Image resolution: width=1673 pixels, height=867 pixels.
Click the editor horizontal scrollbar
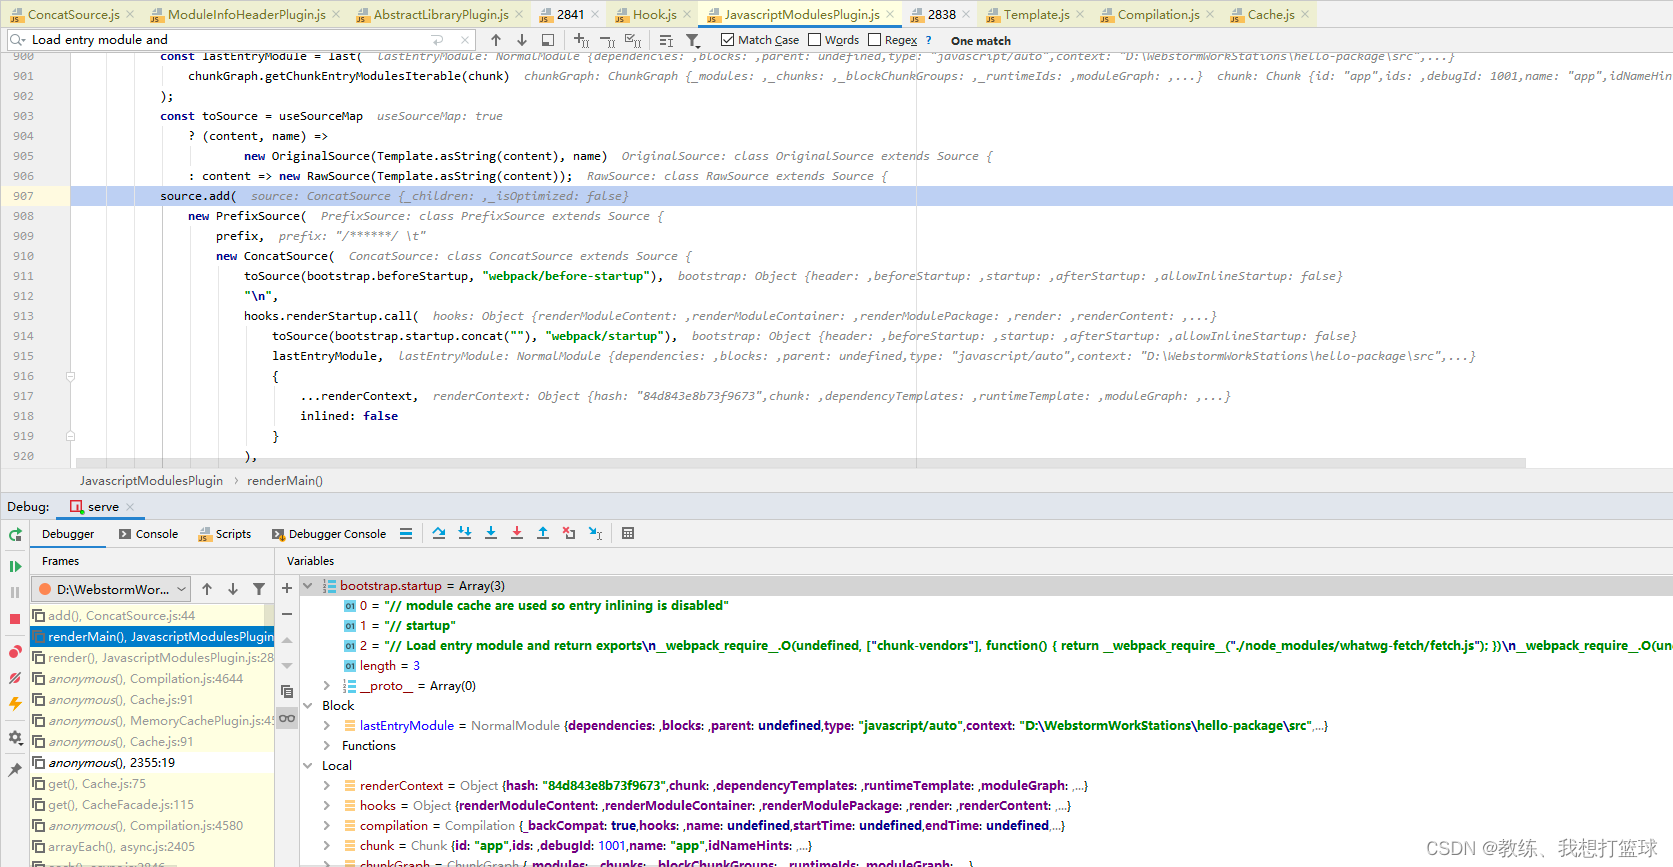pos(800,463)
